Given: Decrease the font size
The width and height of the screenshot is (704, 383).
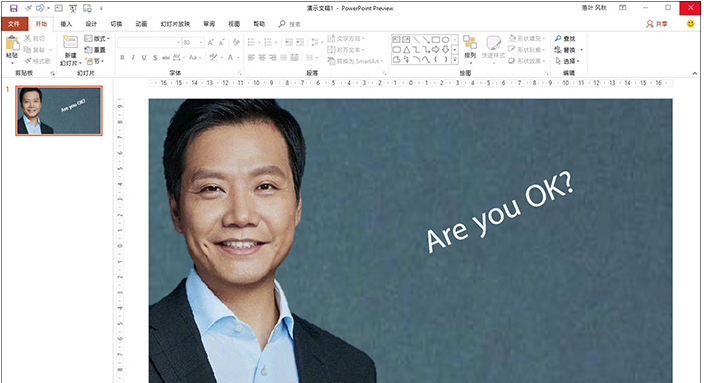Looking at the screenshot, I should point(221,43).
